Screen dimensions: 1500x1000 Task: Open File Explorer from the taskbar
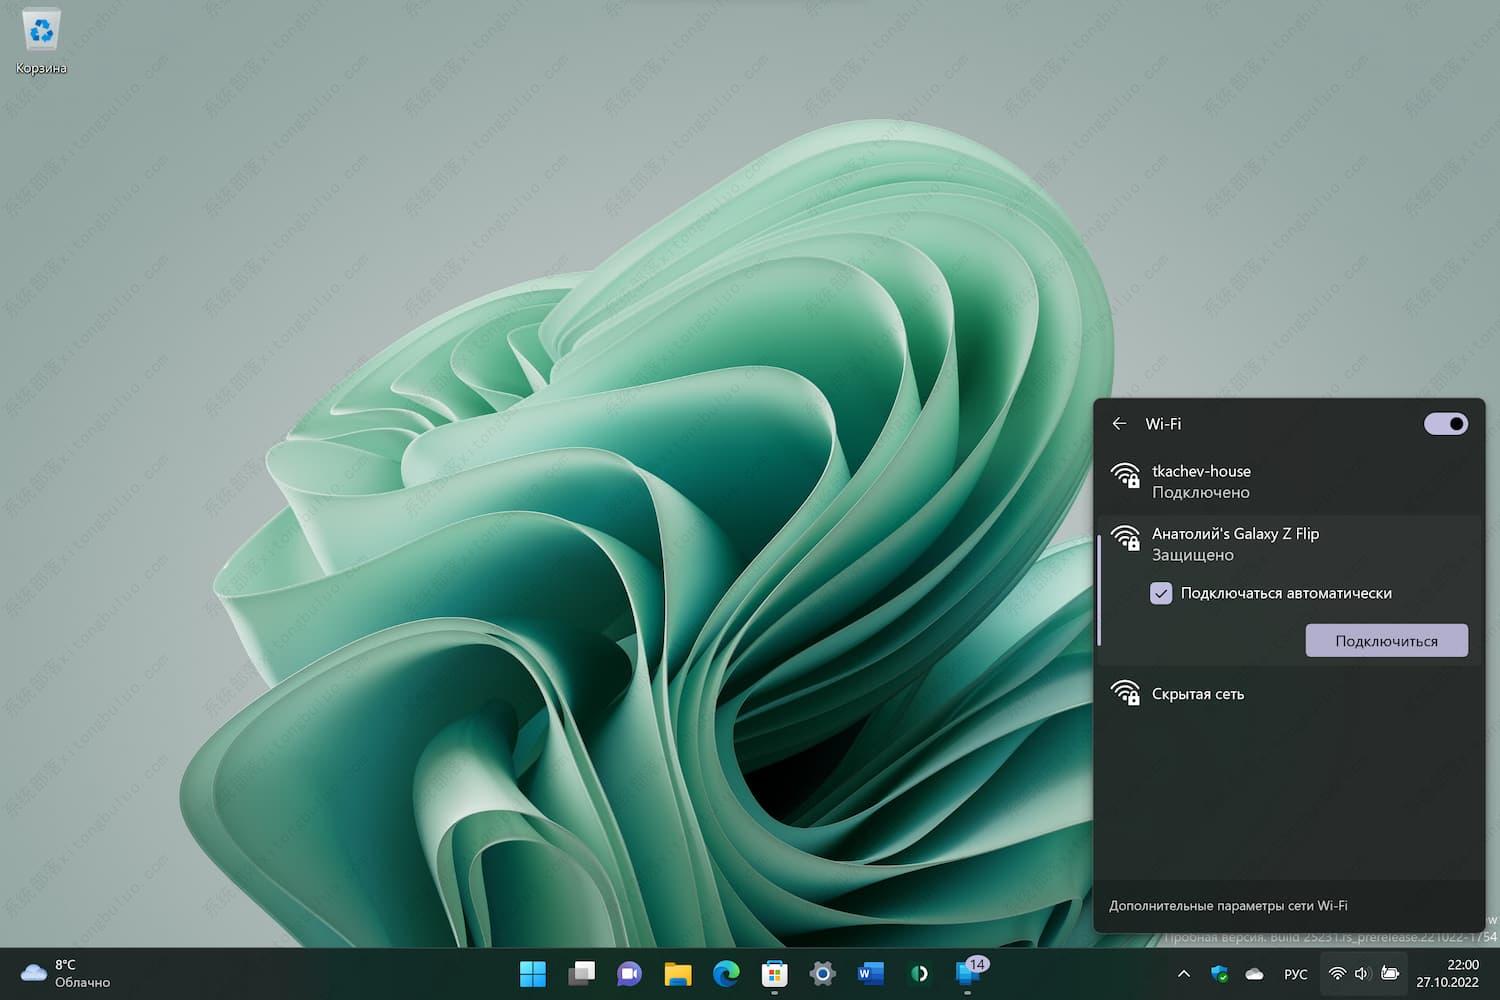676,973
